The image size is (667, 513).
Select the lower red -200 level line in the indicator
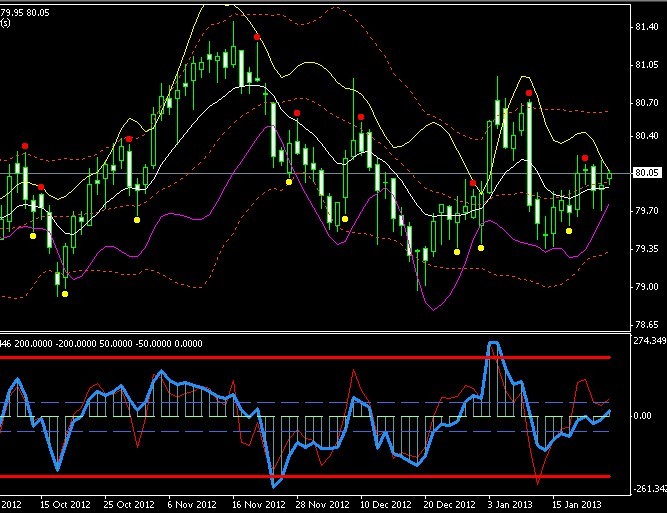[305, 476]
